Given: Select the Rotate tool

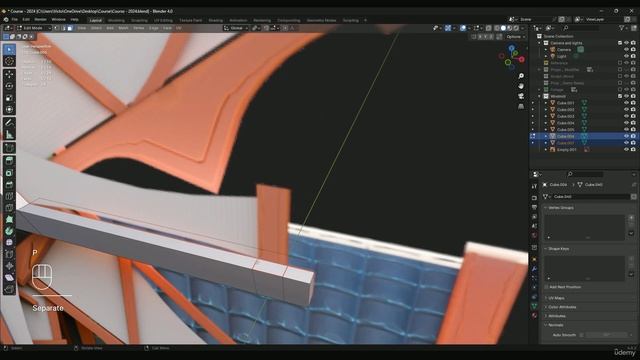Looking at the screenshot, I should [9, 86].
